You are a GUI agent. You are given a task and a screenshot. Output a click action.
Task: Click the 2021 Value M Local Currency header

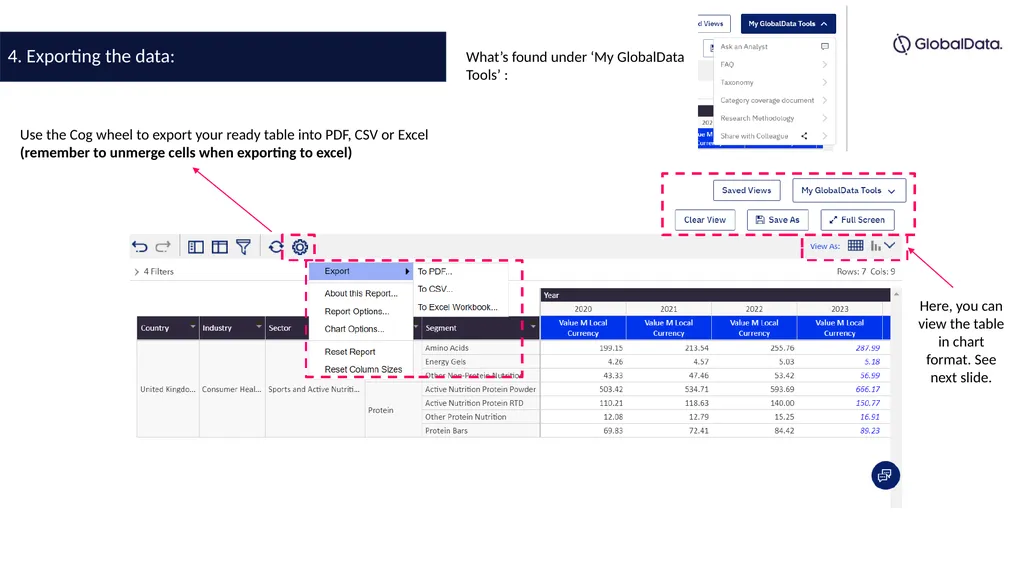(669, 327)
